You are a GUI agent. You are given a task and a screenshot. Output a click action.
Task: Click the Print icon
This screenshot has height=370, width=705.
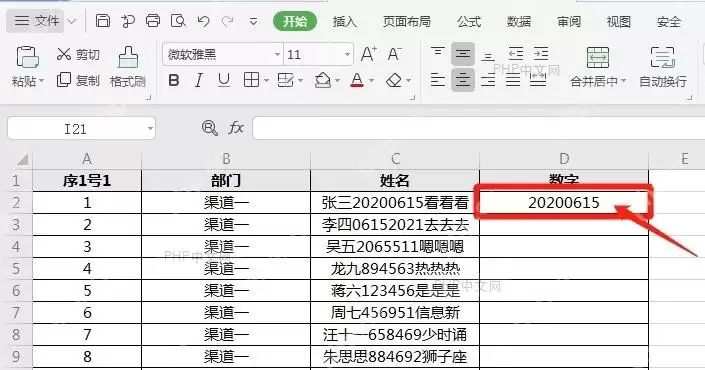pos(153,21)
